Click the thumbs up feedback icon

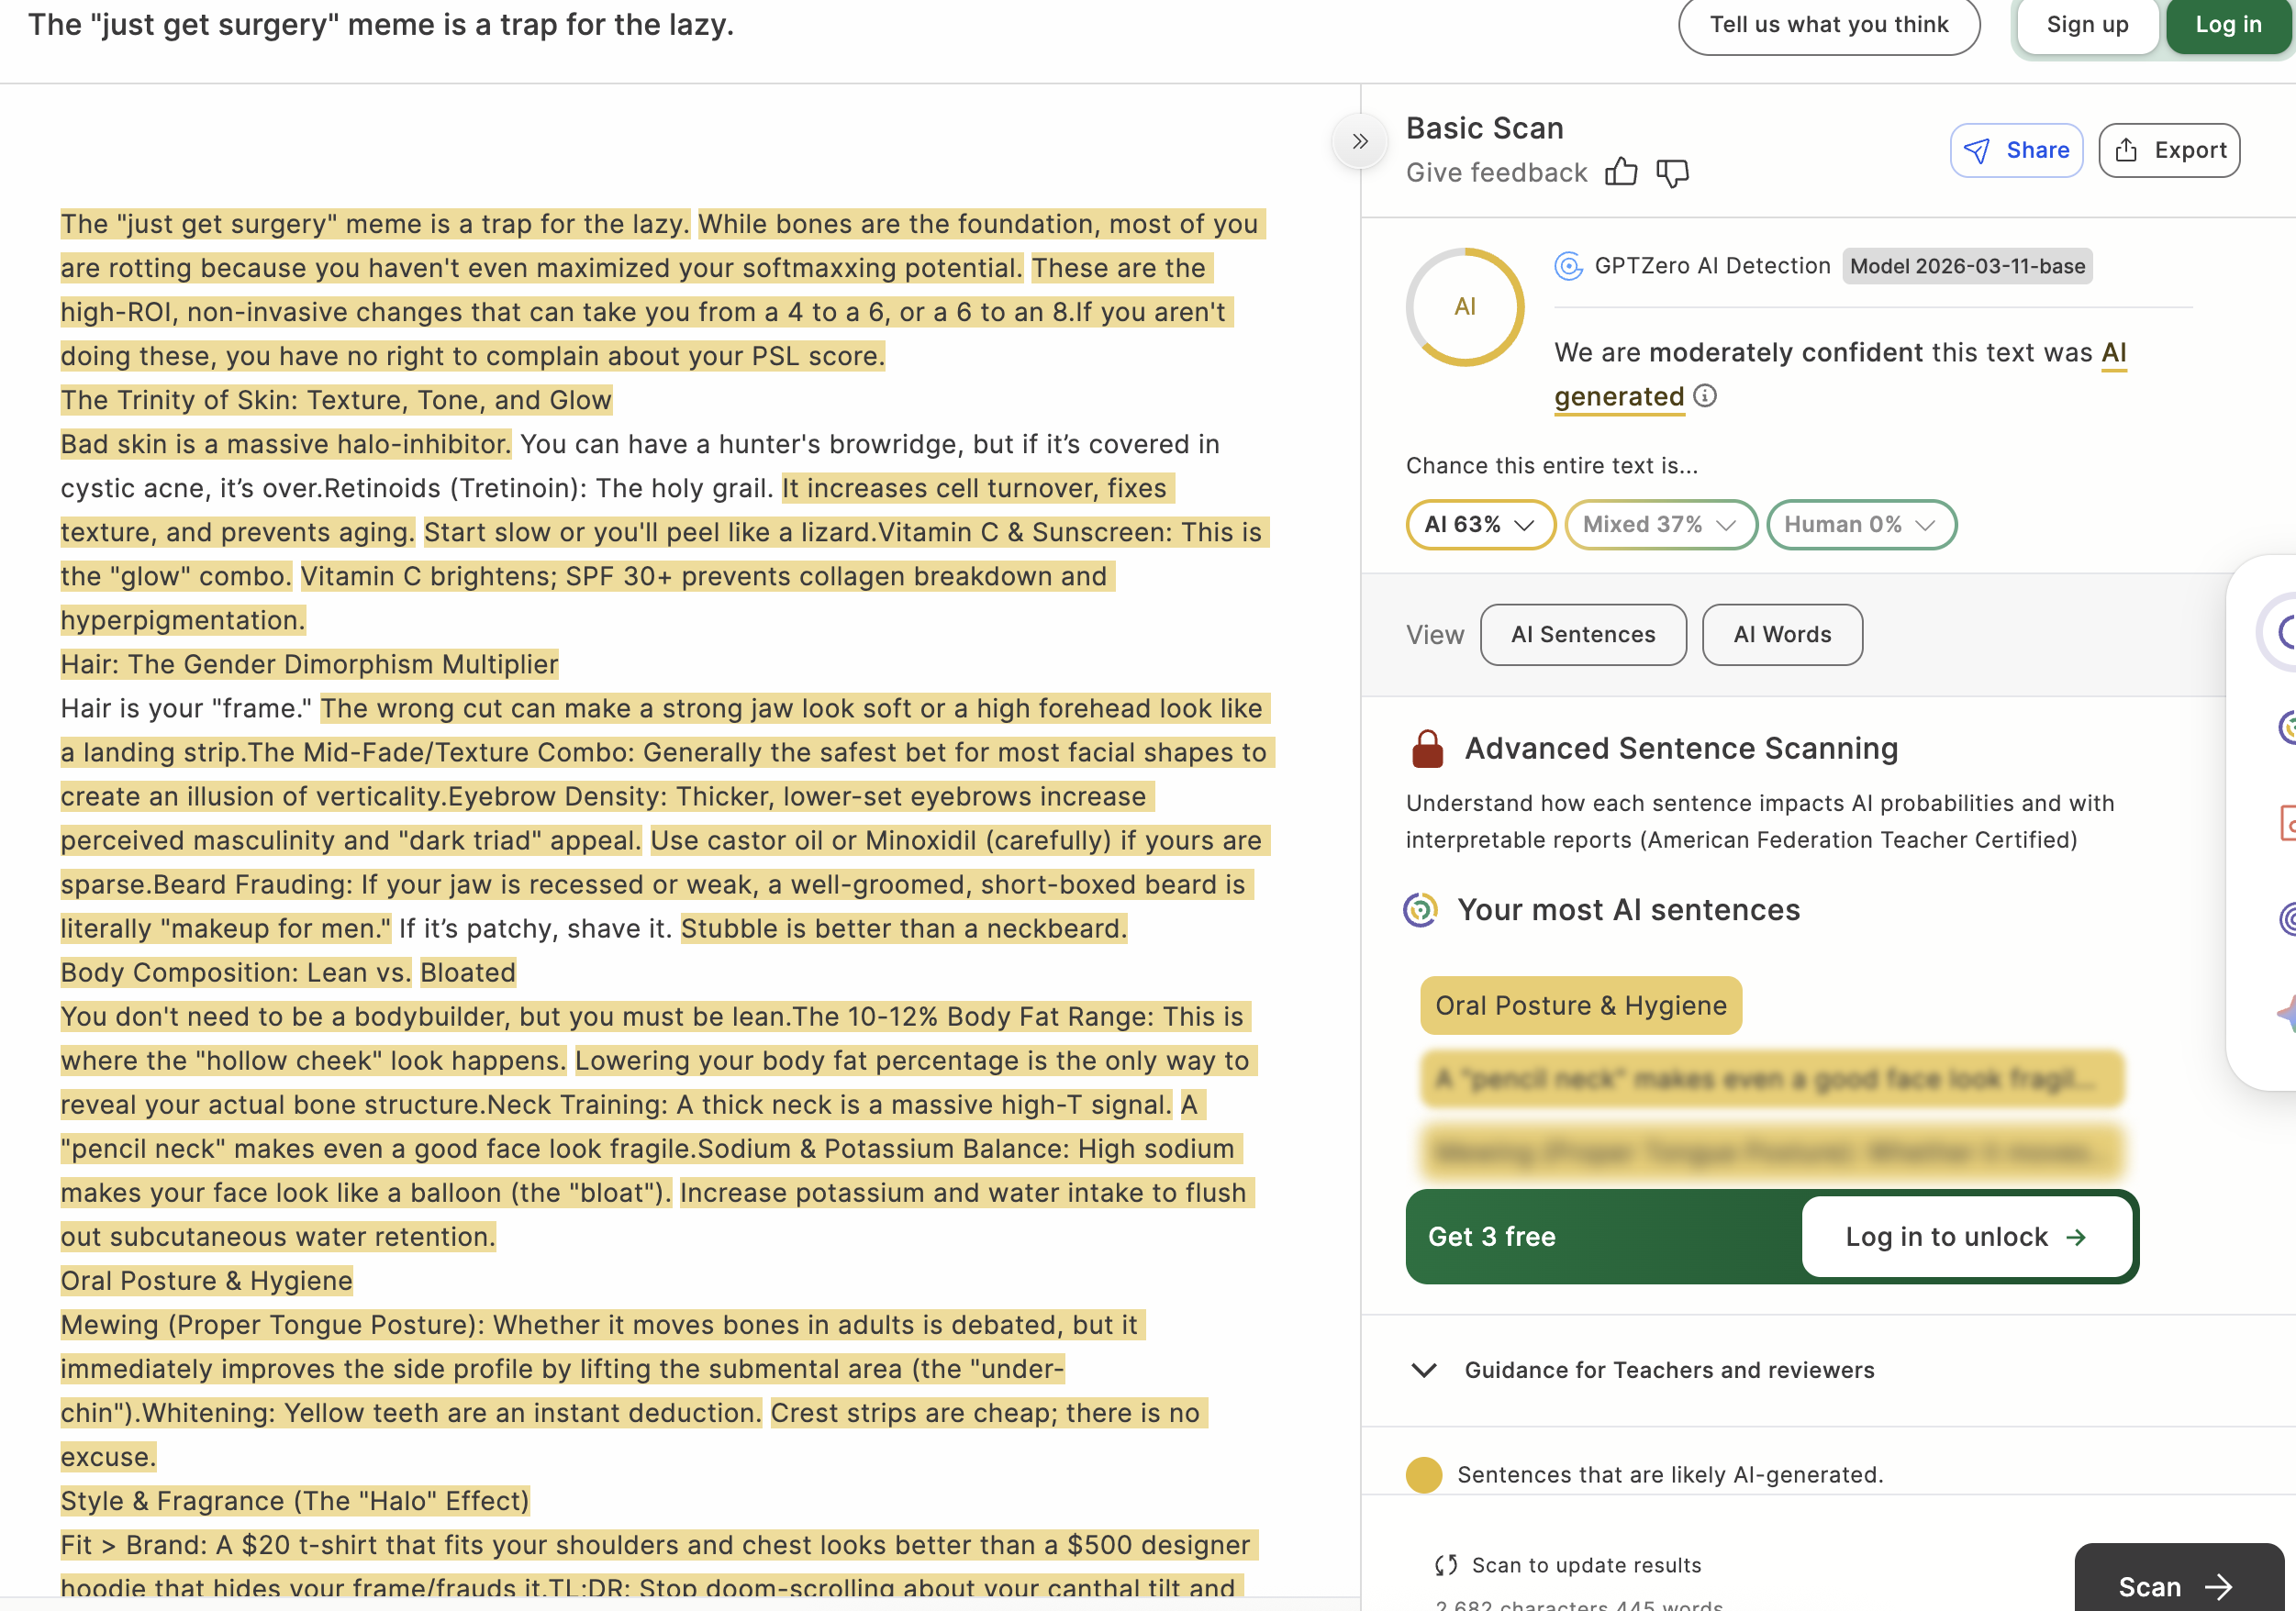(1621, 172)
